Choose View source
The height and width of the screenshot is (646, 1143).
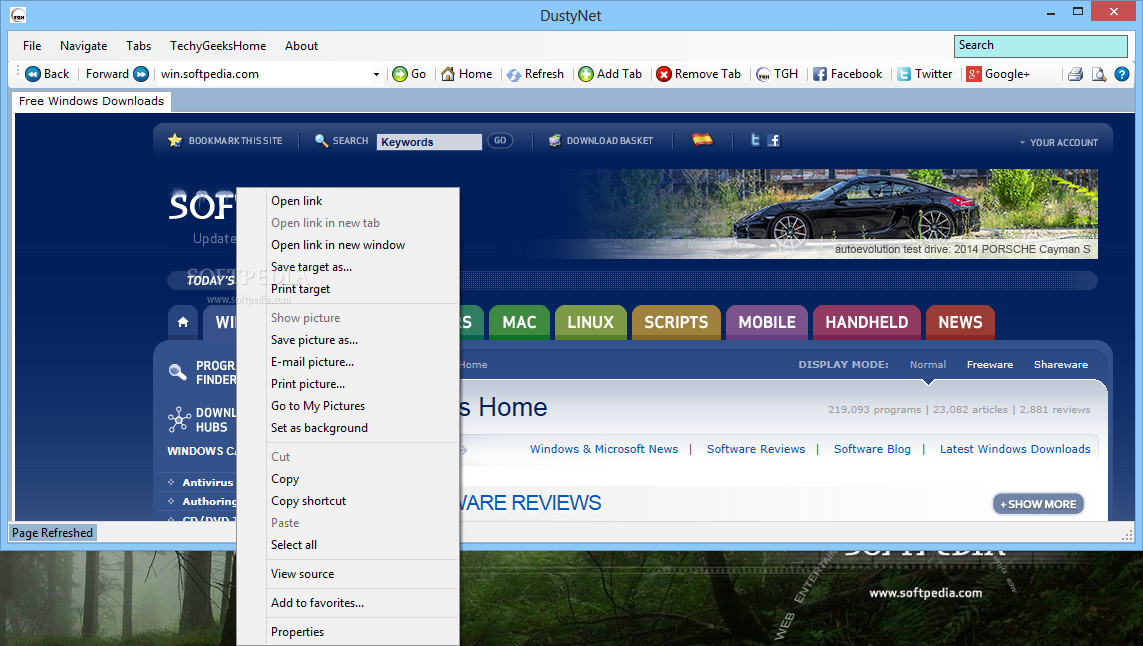[x=348, y=574]
